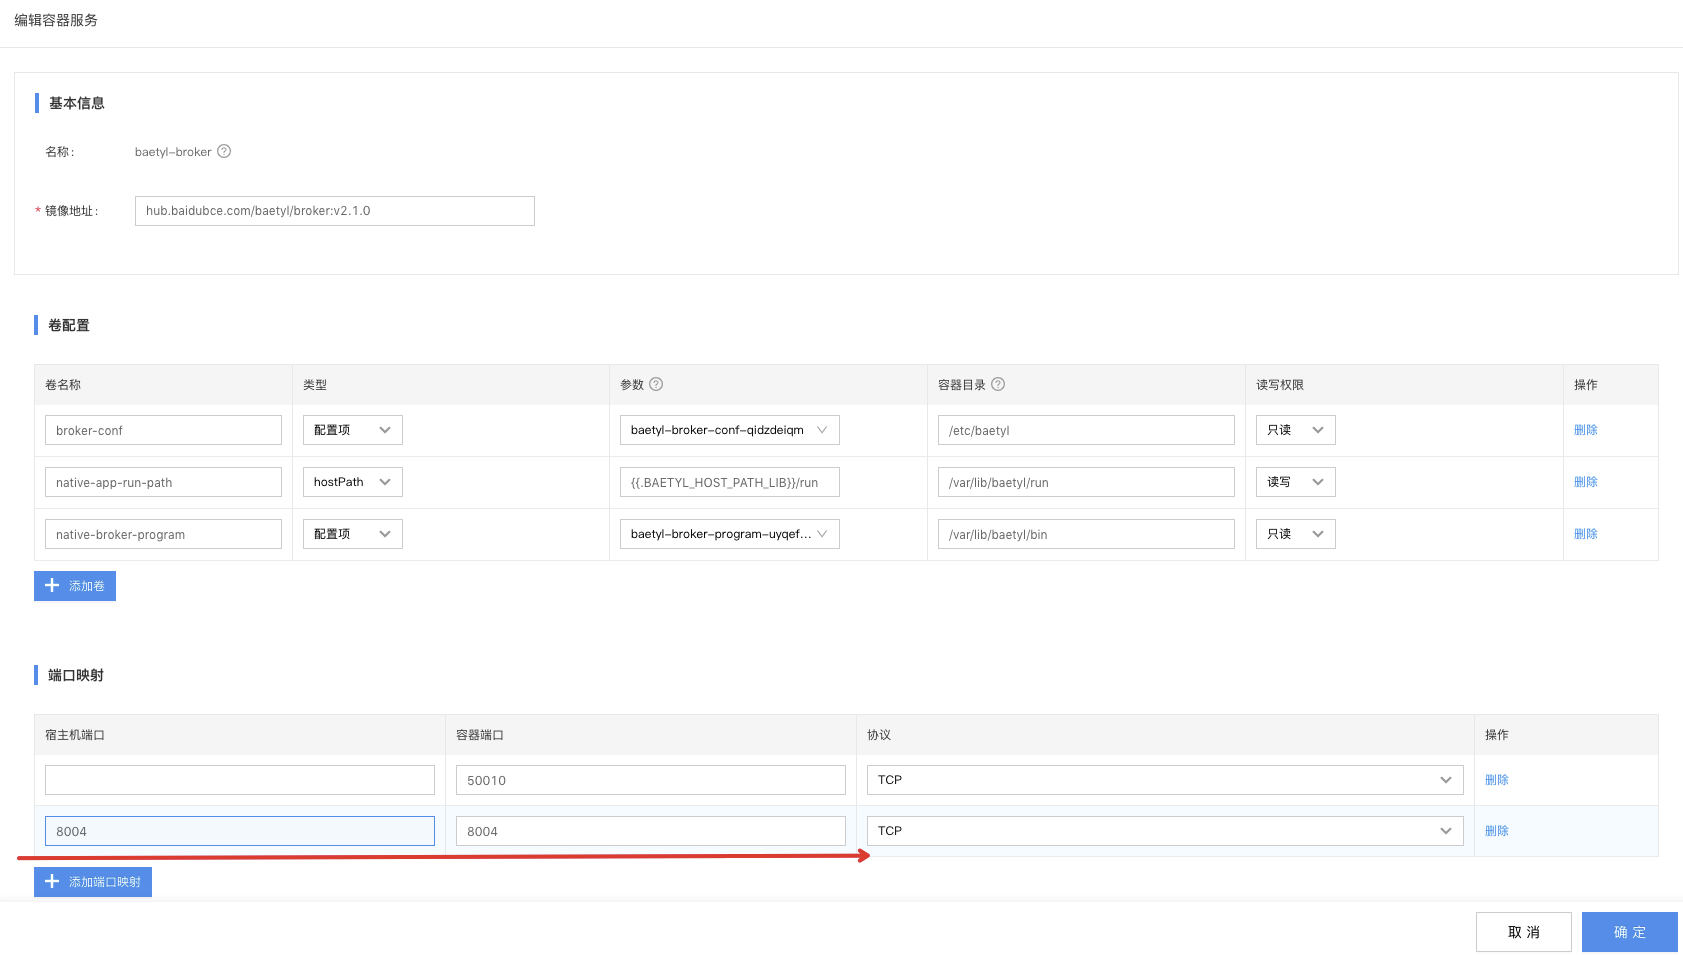Click the help icon beside 参数 column header
Image resolution: width=1683 pixels, height=955 pixels.
click(656, 384)
